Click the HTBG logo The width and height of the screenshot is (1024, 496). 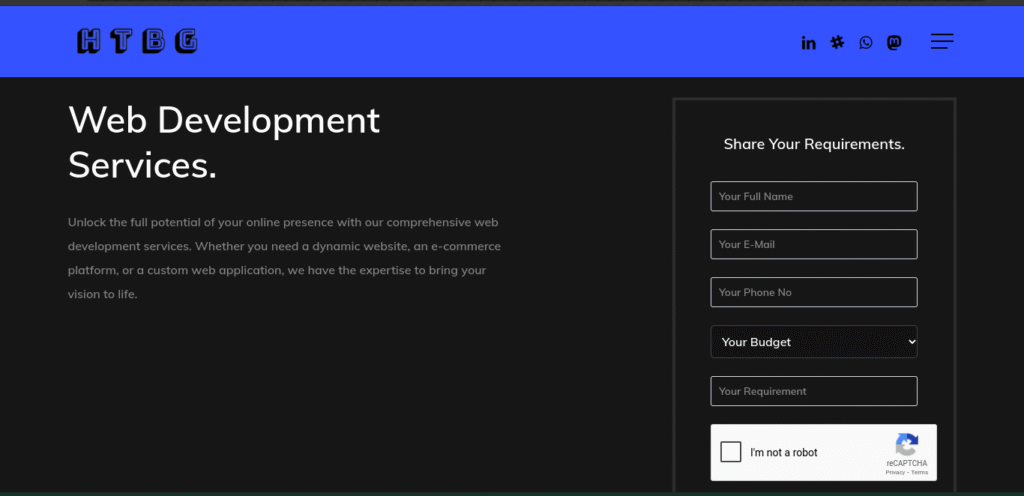coord(137,41)
